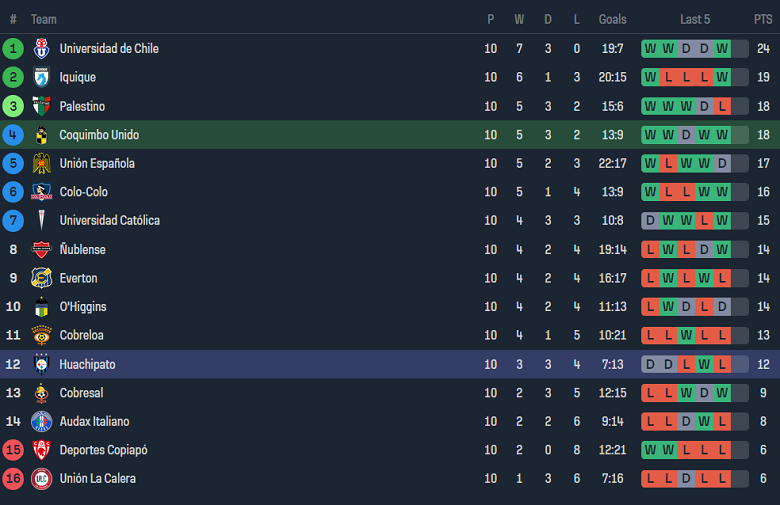Click the Last 5 column header
Screen dimensions: 780x505
(695, 19)
